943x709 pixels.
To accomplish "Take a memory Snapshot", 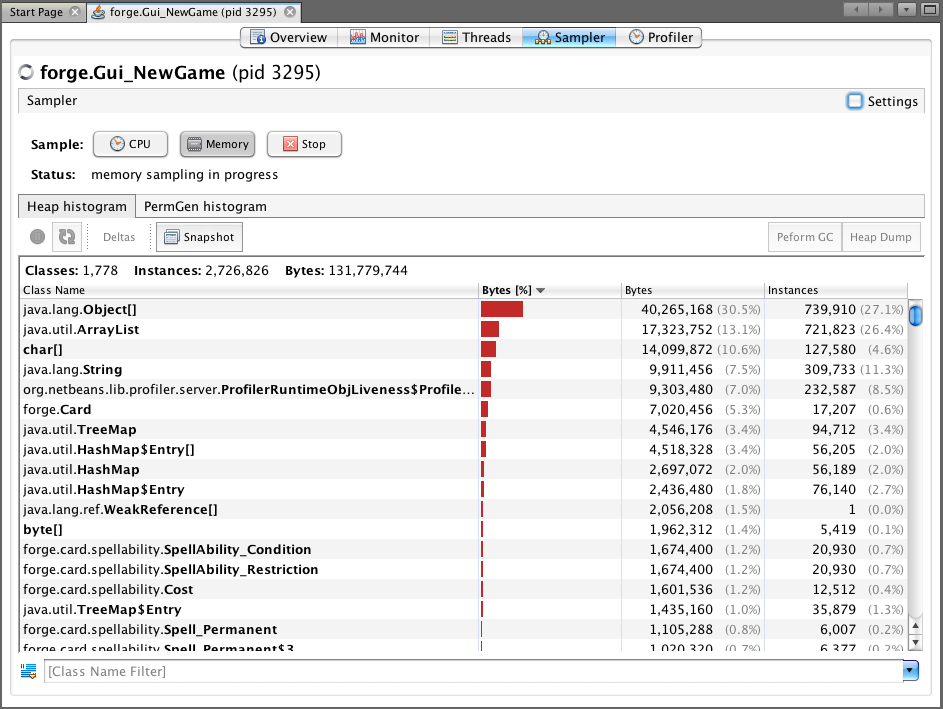I will [199, 237].
